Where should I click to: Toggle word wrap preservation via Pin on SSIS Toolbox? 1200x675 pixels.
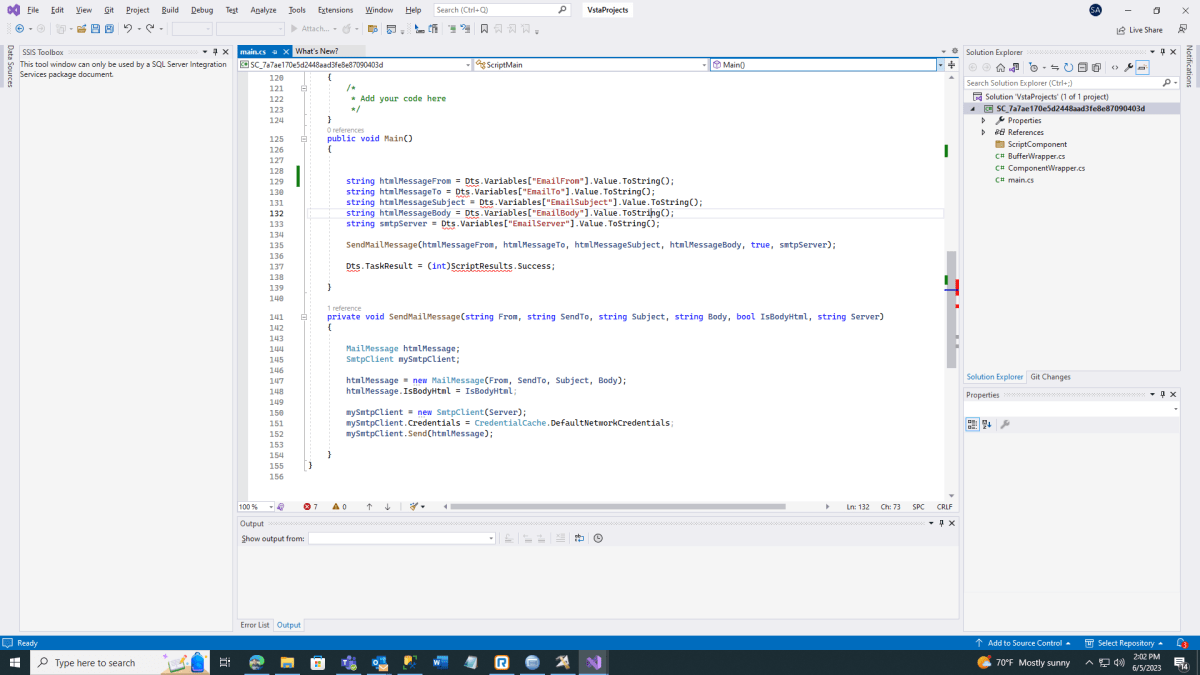(x=214, y=52)
